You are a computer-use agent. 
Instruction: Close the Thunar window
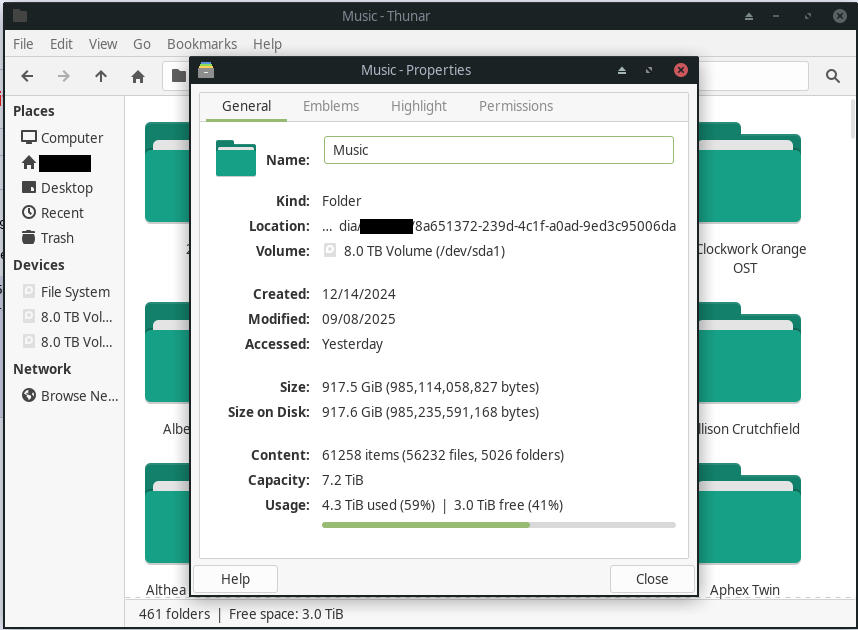839,16
